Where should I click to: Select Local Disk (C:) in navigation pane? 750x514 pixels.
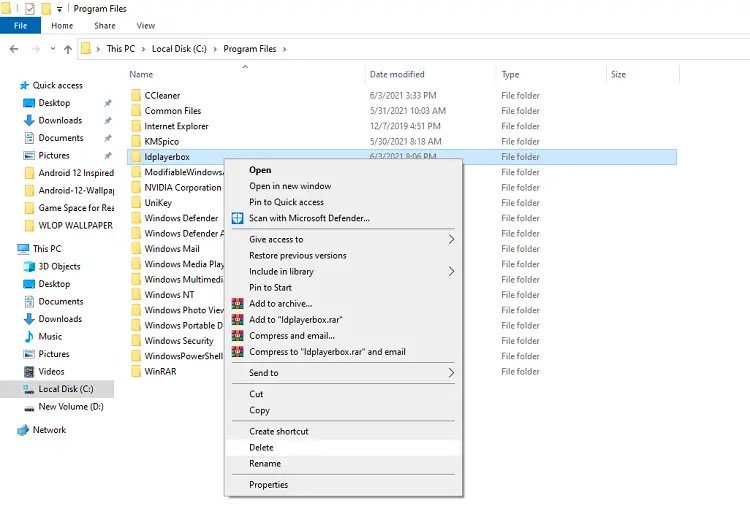[64, 389]
